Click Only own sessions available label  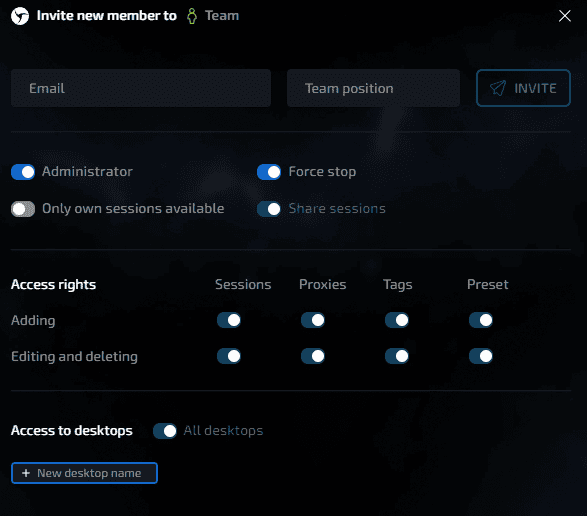[133, 209]
